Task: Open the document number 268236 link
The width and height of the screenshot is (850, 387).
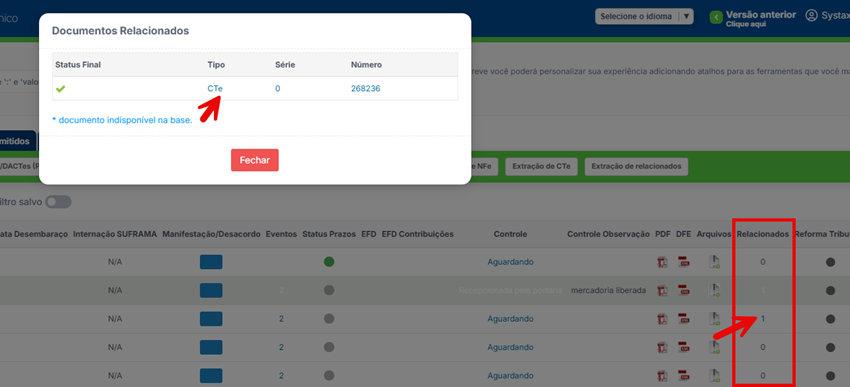Action: (365, 88)
